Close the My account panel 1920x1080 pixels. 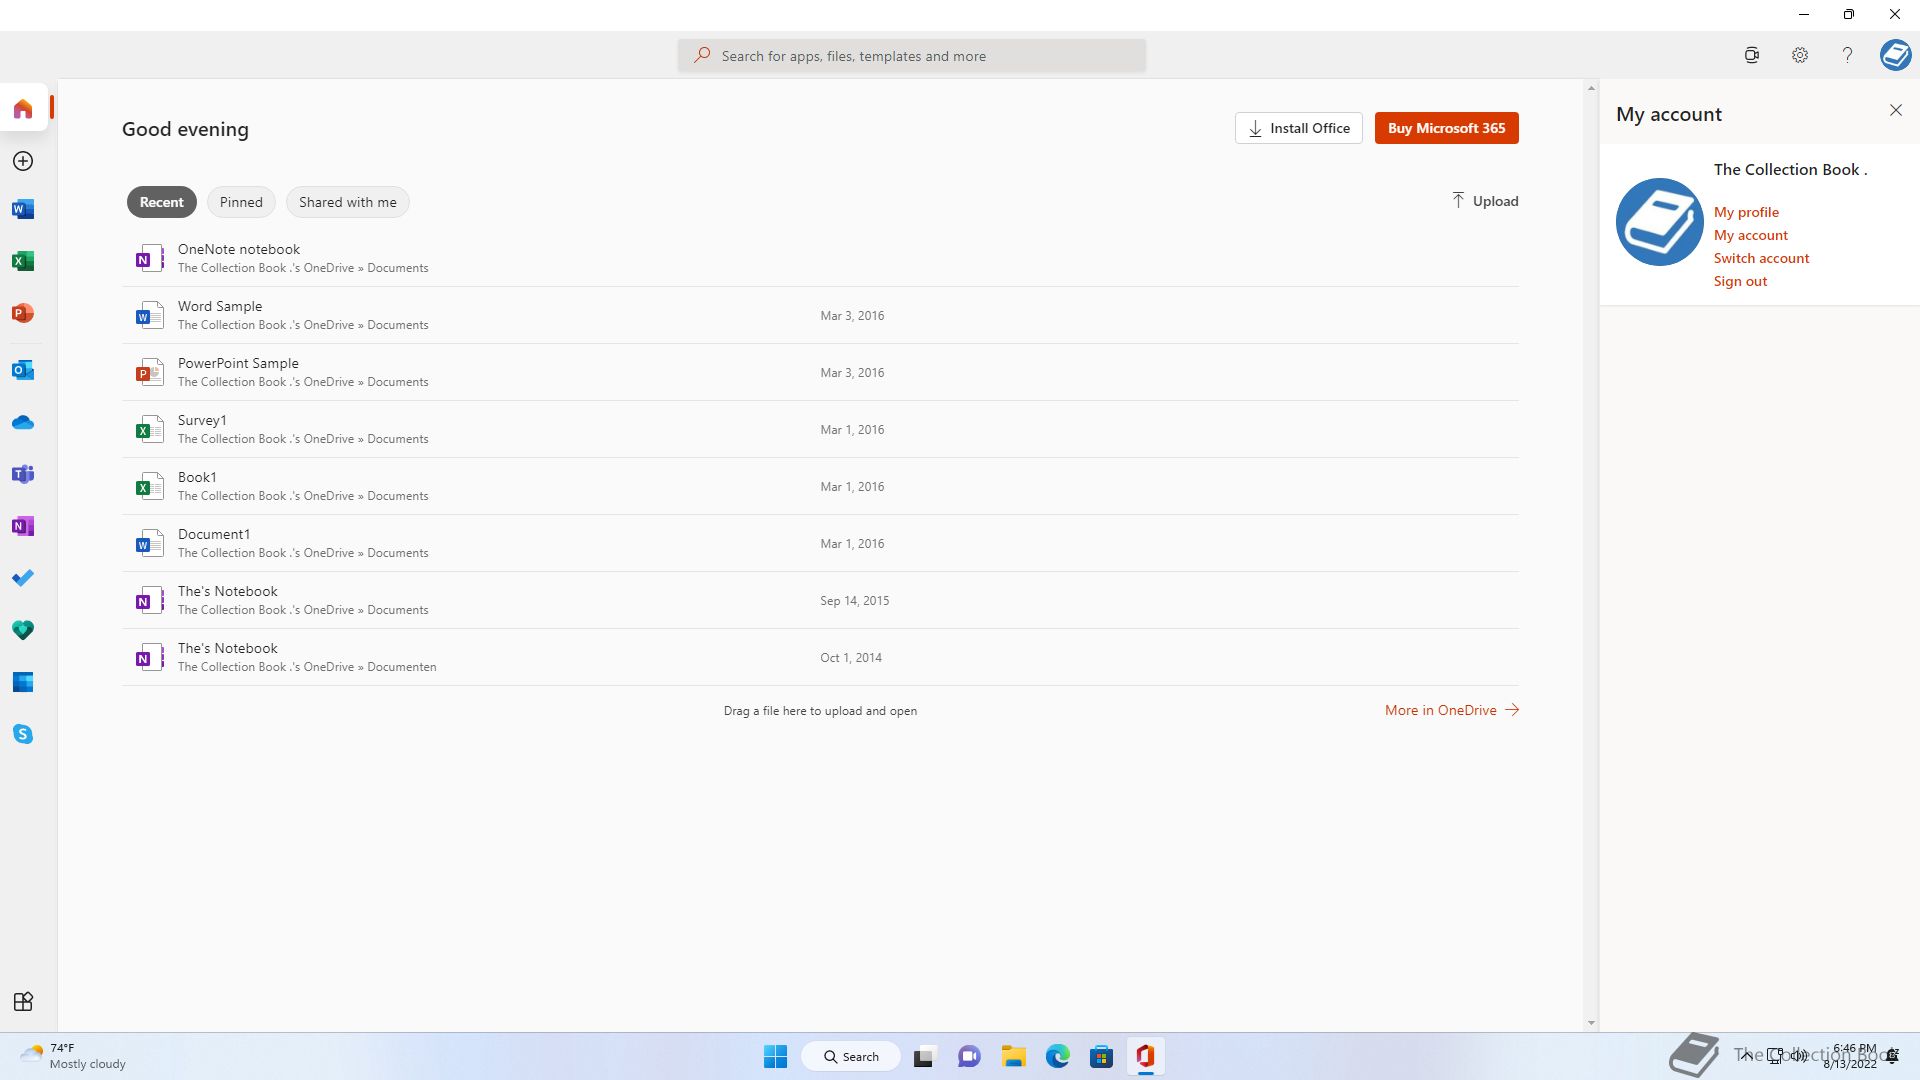pos(1896,110)
